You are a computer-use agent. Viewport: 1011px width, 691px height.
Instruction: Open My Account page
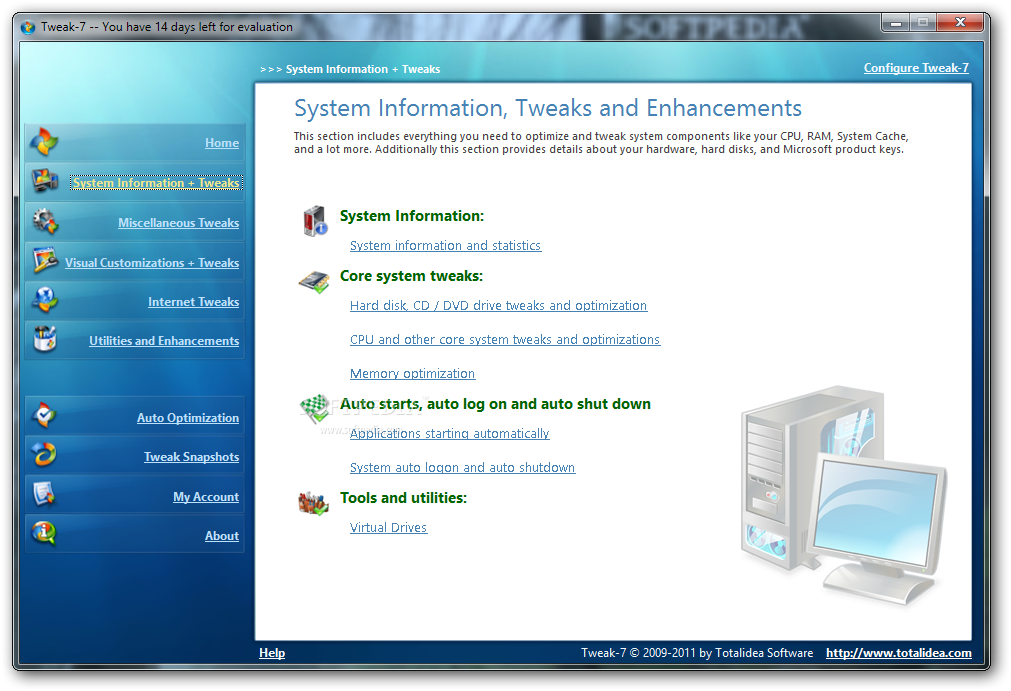pyautogui.click(x=206, y=497)
